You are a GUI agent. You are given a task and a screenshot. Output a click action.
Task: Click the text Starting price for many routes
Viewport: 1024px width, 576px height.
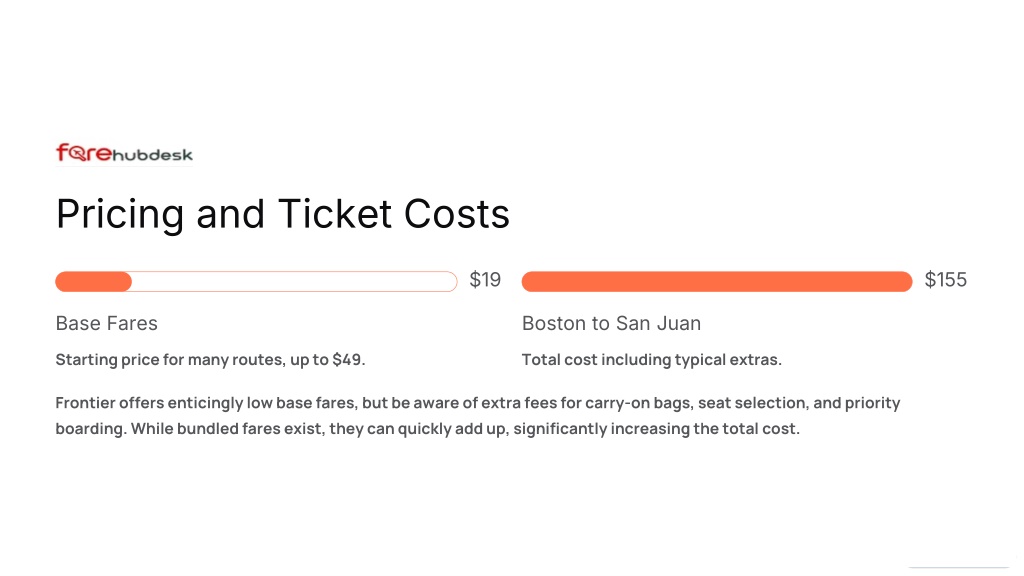click(x=169, y=360)
